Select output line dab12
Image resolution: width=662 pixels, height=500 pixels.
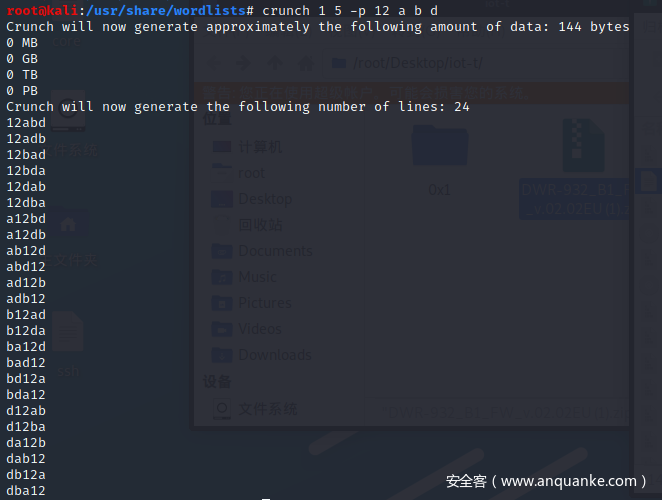click(26, 459)
